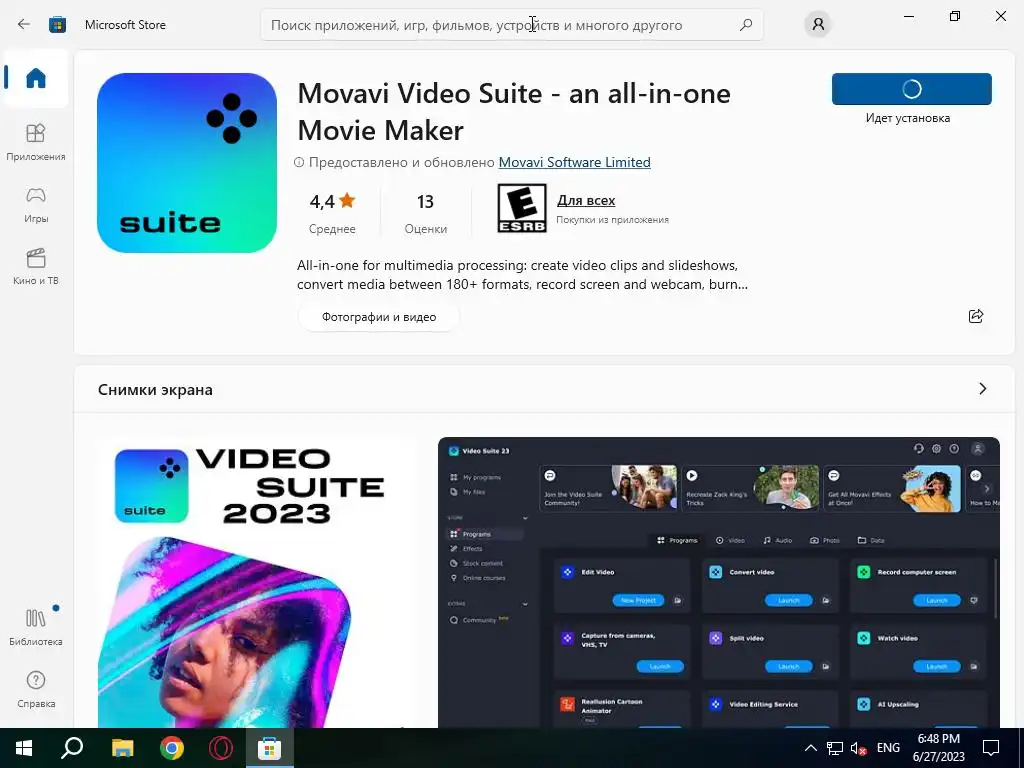Open the Справка help section

[35, 690]
